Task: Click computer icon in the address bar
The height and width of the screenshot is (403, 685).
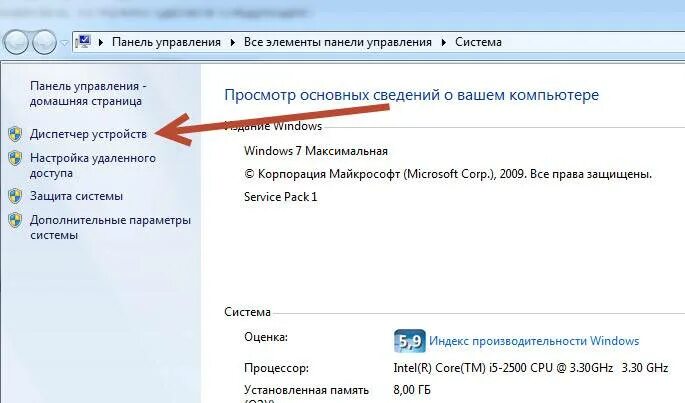Action: 83,42
